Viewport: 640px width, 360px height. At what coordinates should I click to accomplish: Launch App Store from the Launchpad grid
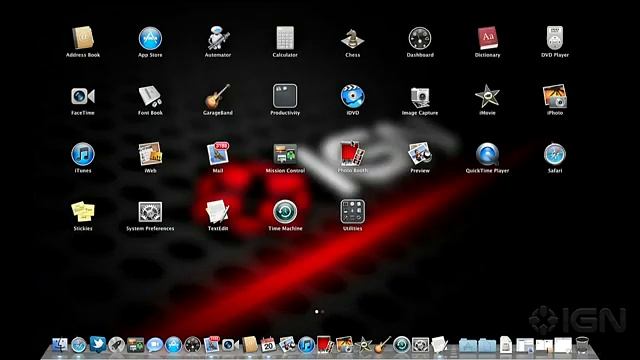tap(150, 38)
